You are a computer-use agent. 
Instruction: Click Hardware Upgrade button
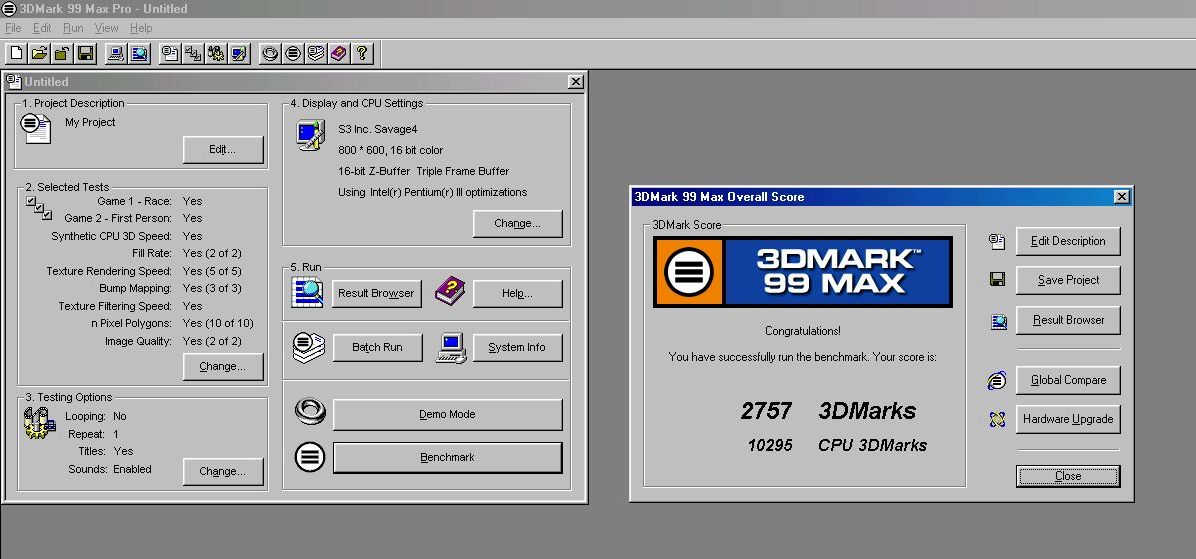click(1068, 419)
